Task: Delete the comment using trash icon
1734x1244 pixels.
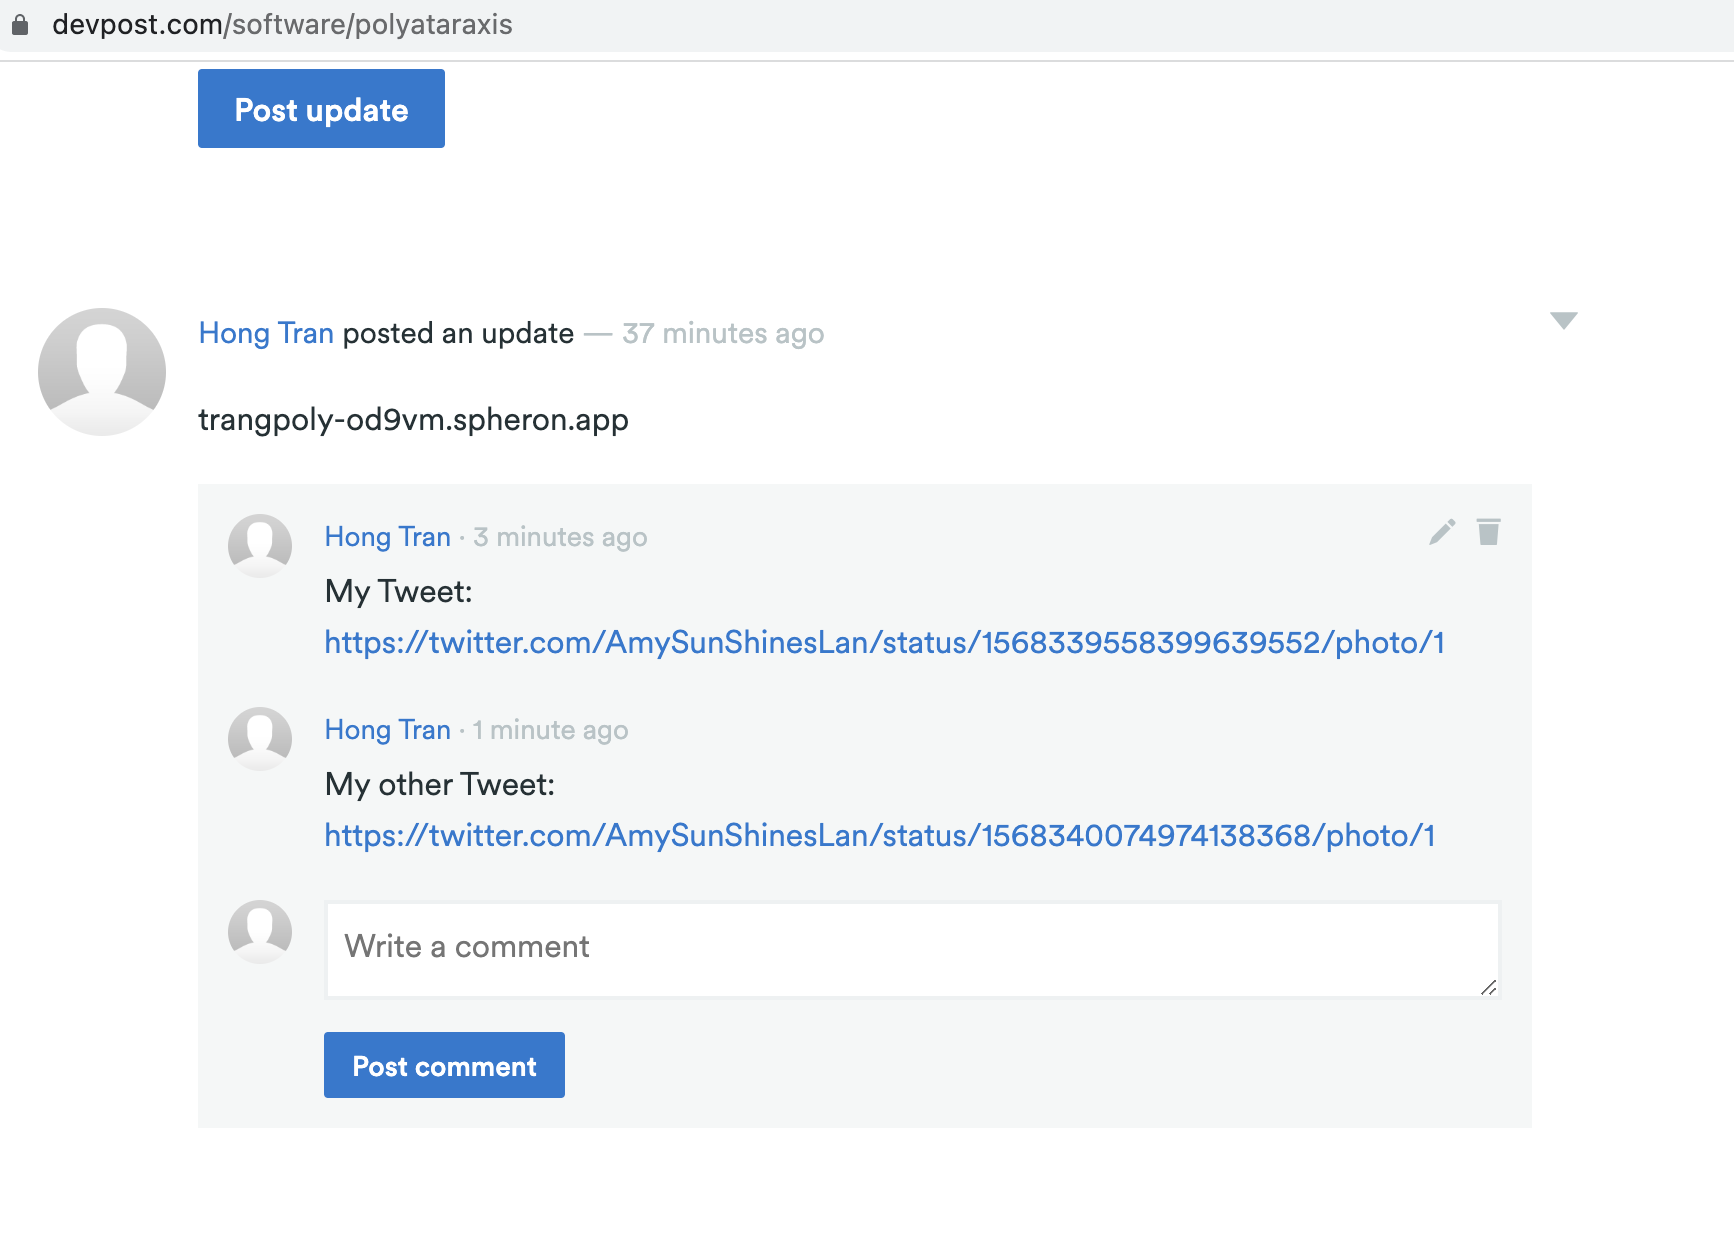Action: (1489, 532)
